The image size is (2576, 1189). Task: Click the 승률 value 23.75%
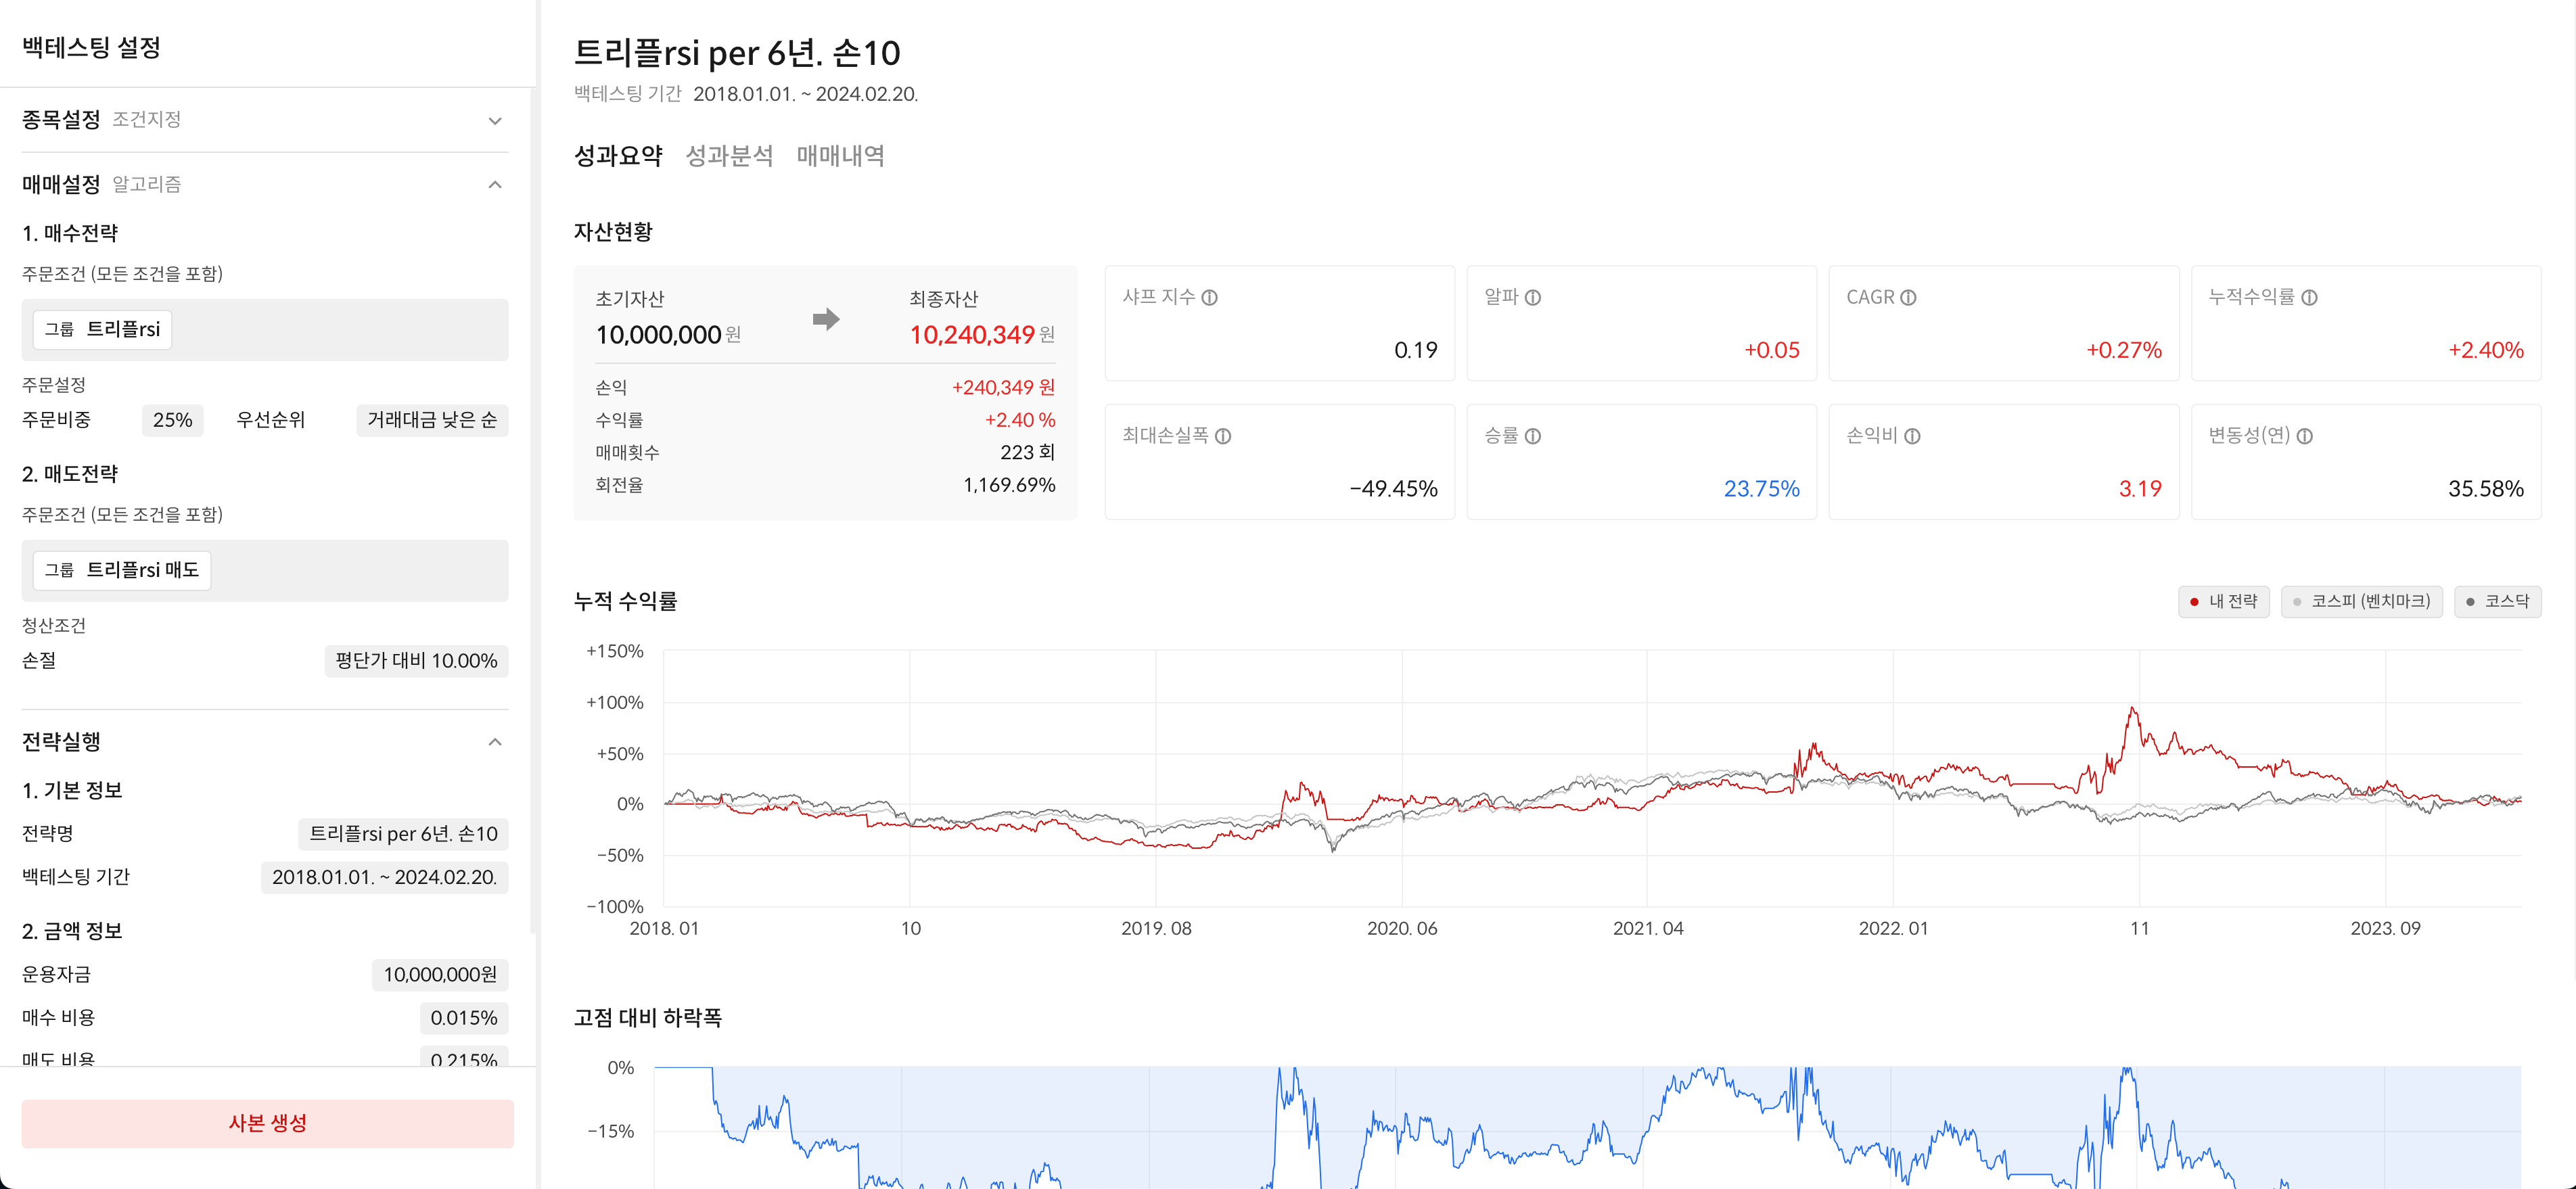point(1761,489)
